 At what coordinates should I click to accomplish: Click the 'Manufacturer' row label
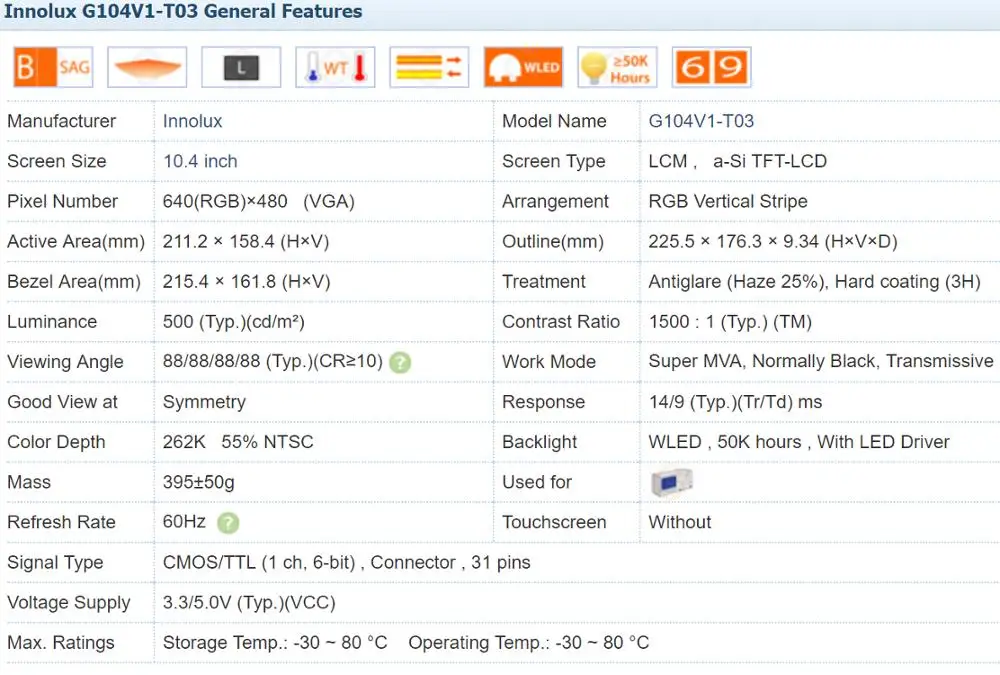(61, 121)
